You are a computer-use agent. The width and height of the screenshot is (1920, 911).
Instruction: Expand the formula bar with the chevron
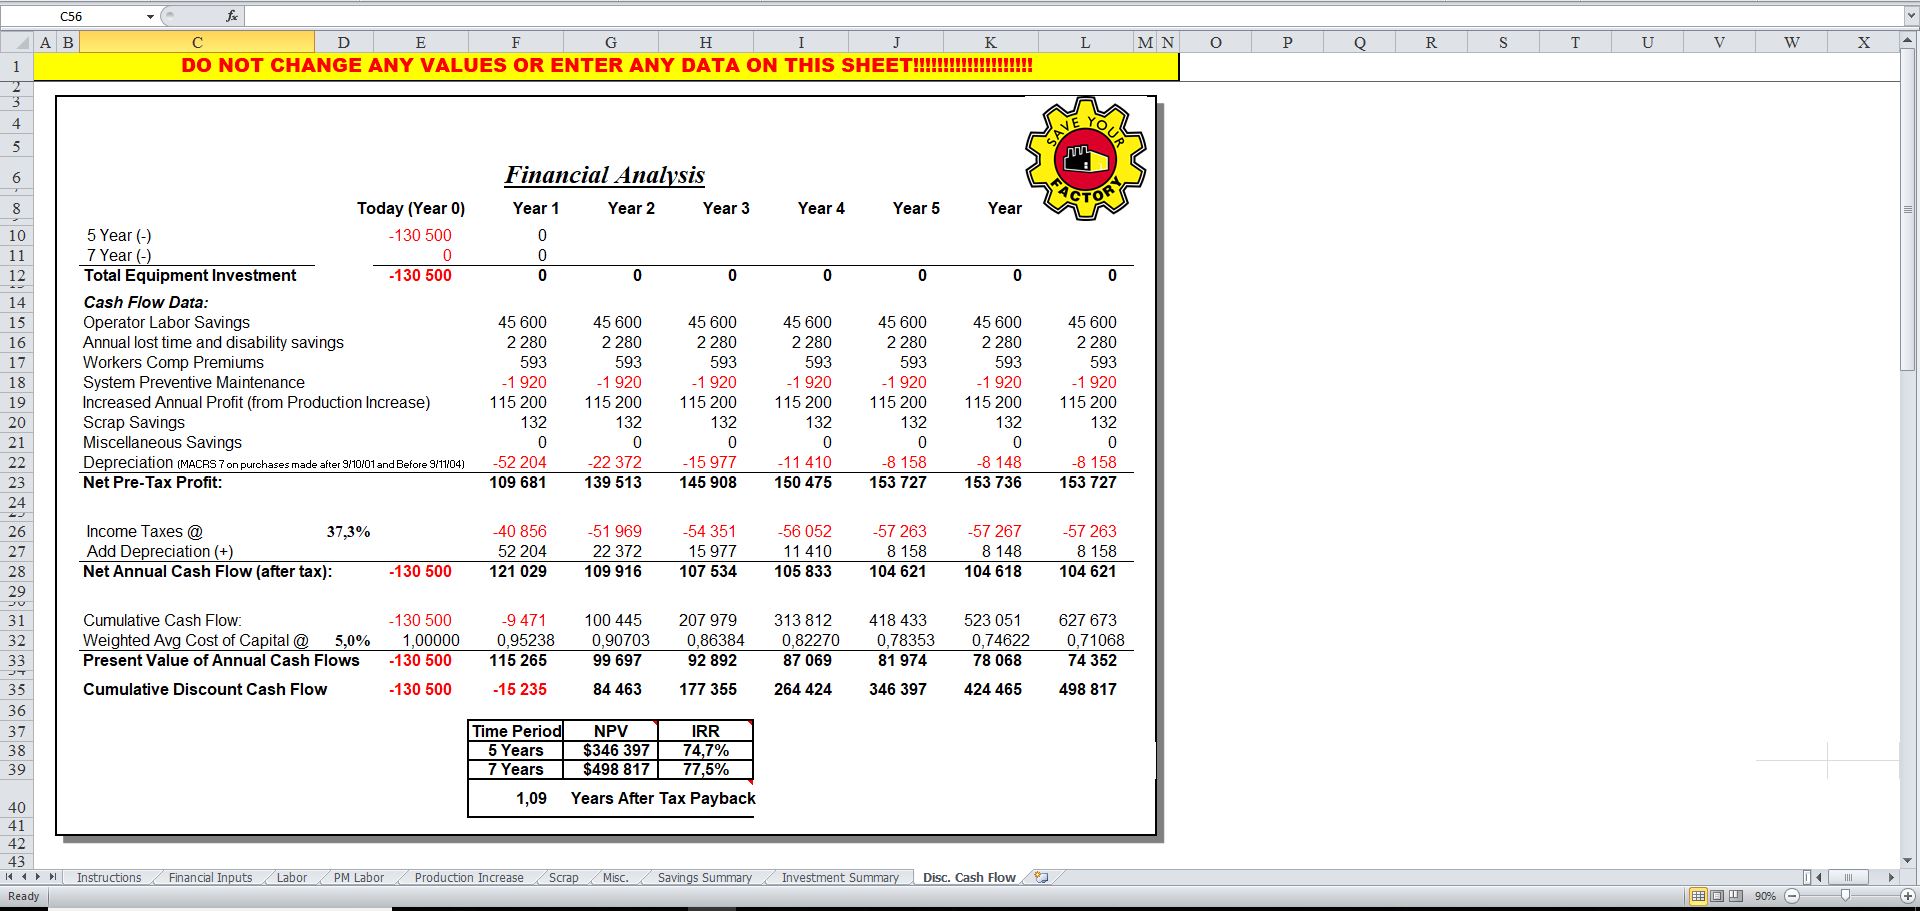(x=1911, y=16)
